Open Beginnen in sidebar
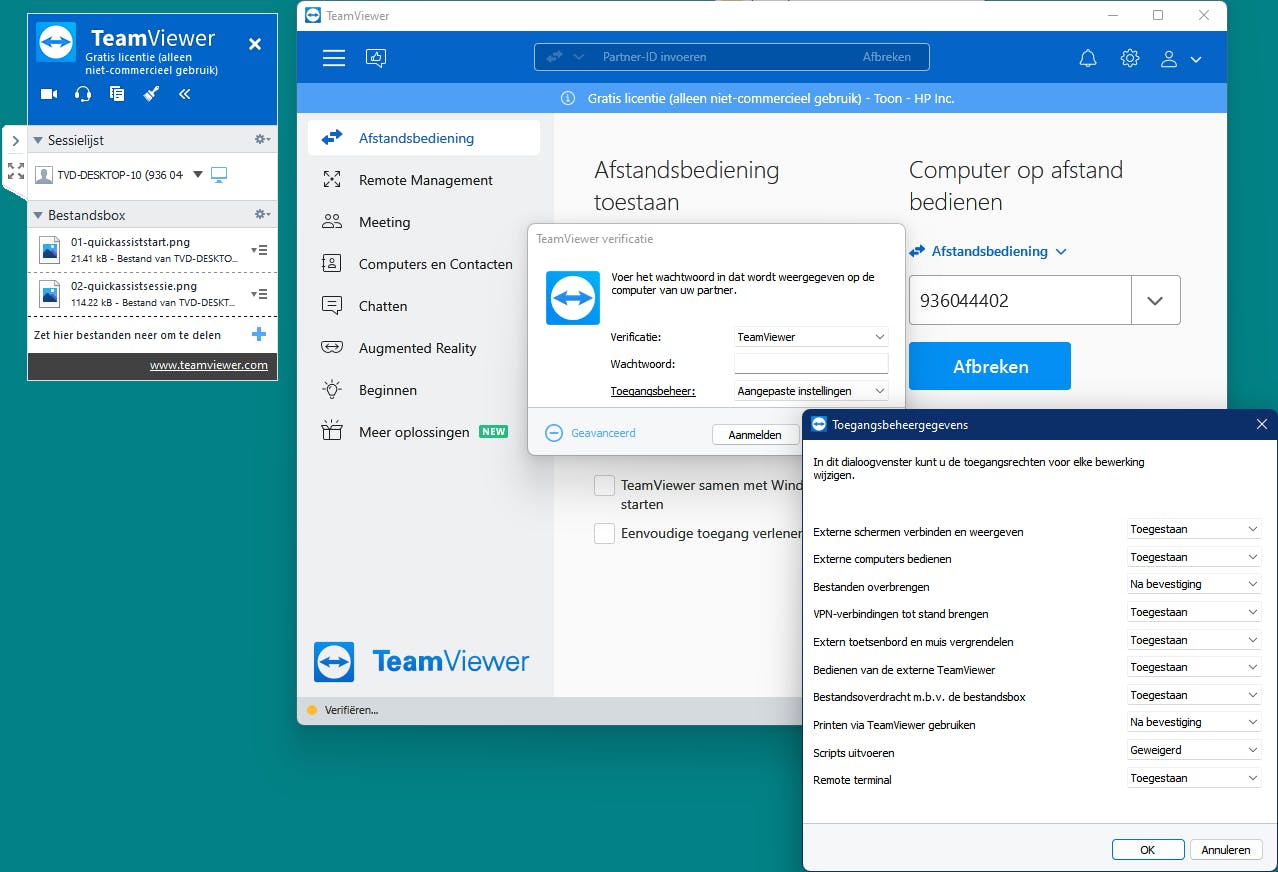The height and width of the screenshot is (872, 1278). (424, 390)
